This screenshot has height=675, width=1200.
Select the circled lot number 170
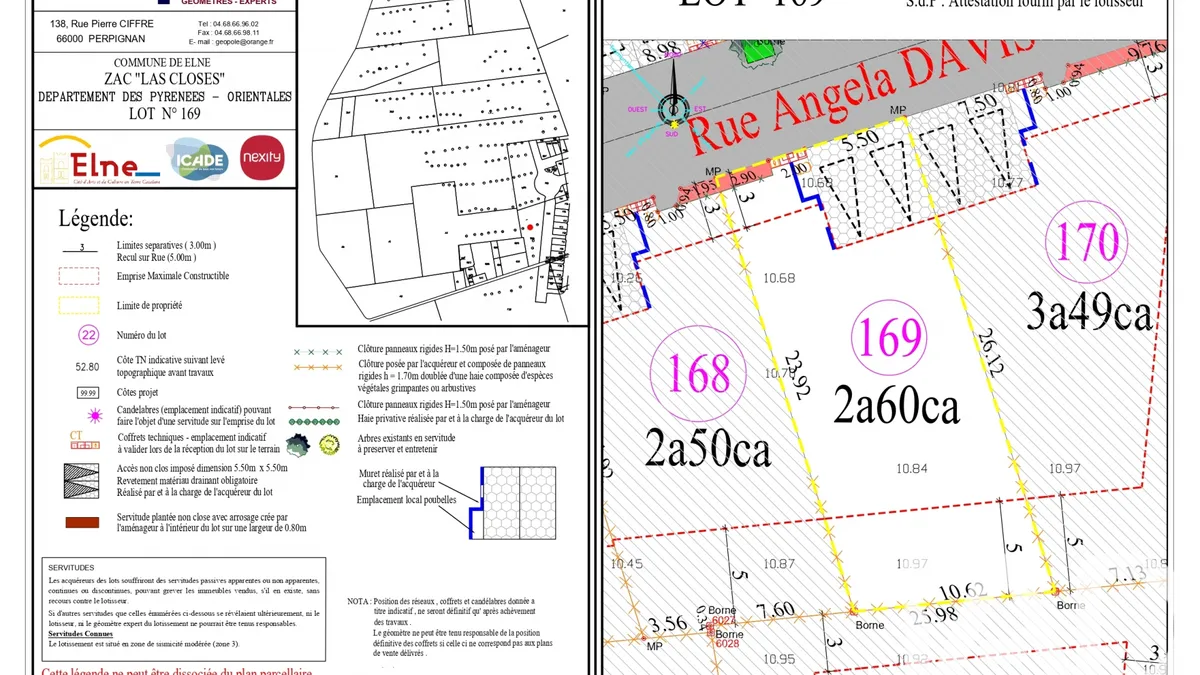[1087, 243]
